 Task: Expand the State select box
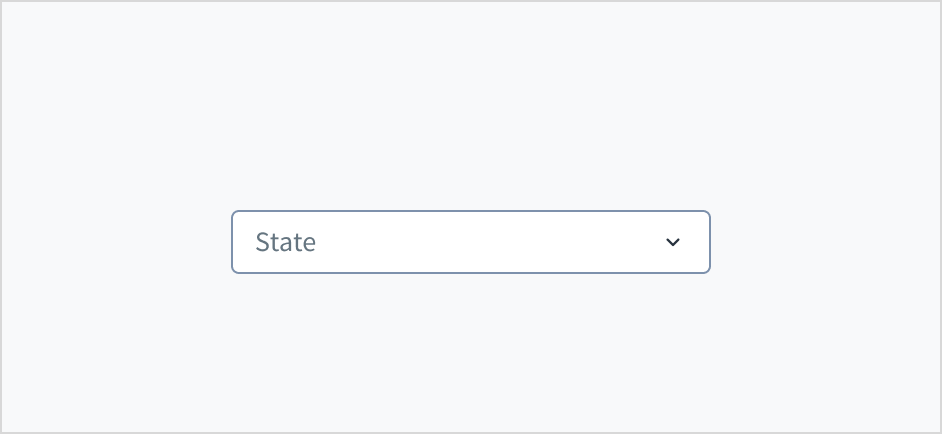(x=470, y=242)
